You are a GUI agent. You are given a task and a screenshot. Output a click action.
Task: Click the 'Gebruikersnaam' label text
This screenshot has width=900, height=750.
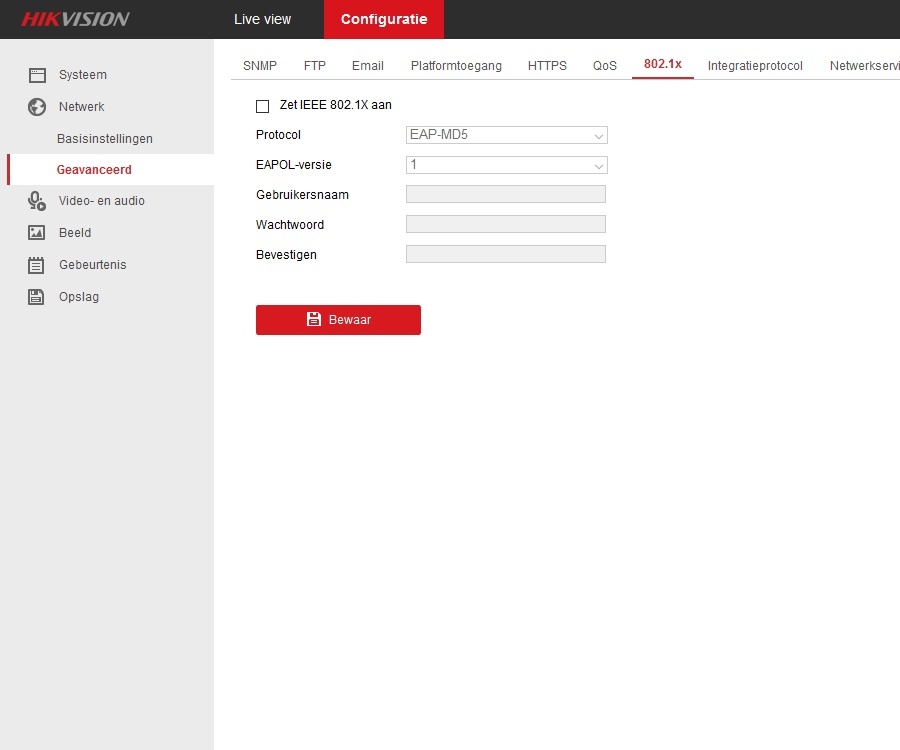pyautogui.click(x=302, y=195)
